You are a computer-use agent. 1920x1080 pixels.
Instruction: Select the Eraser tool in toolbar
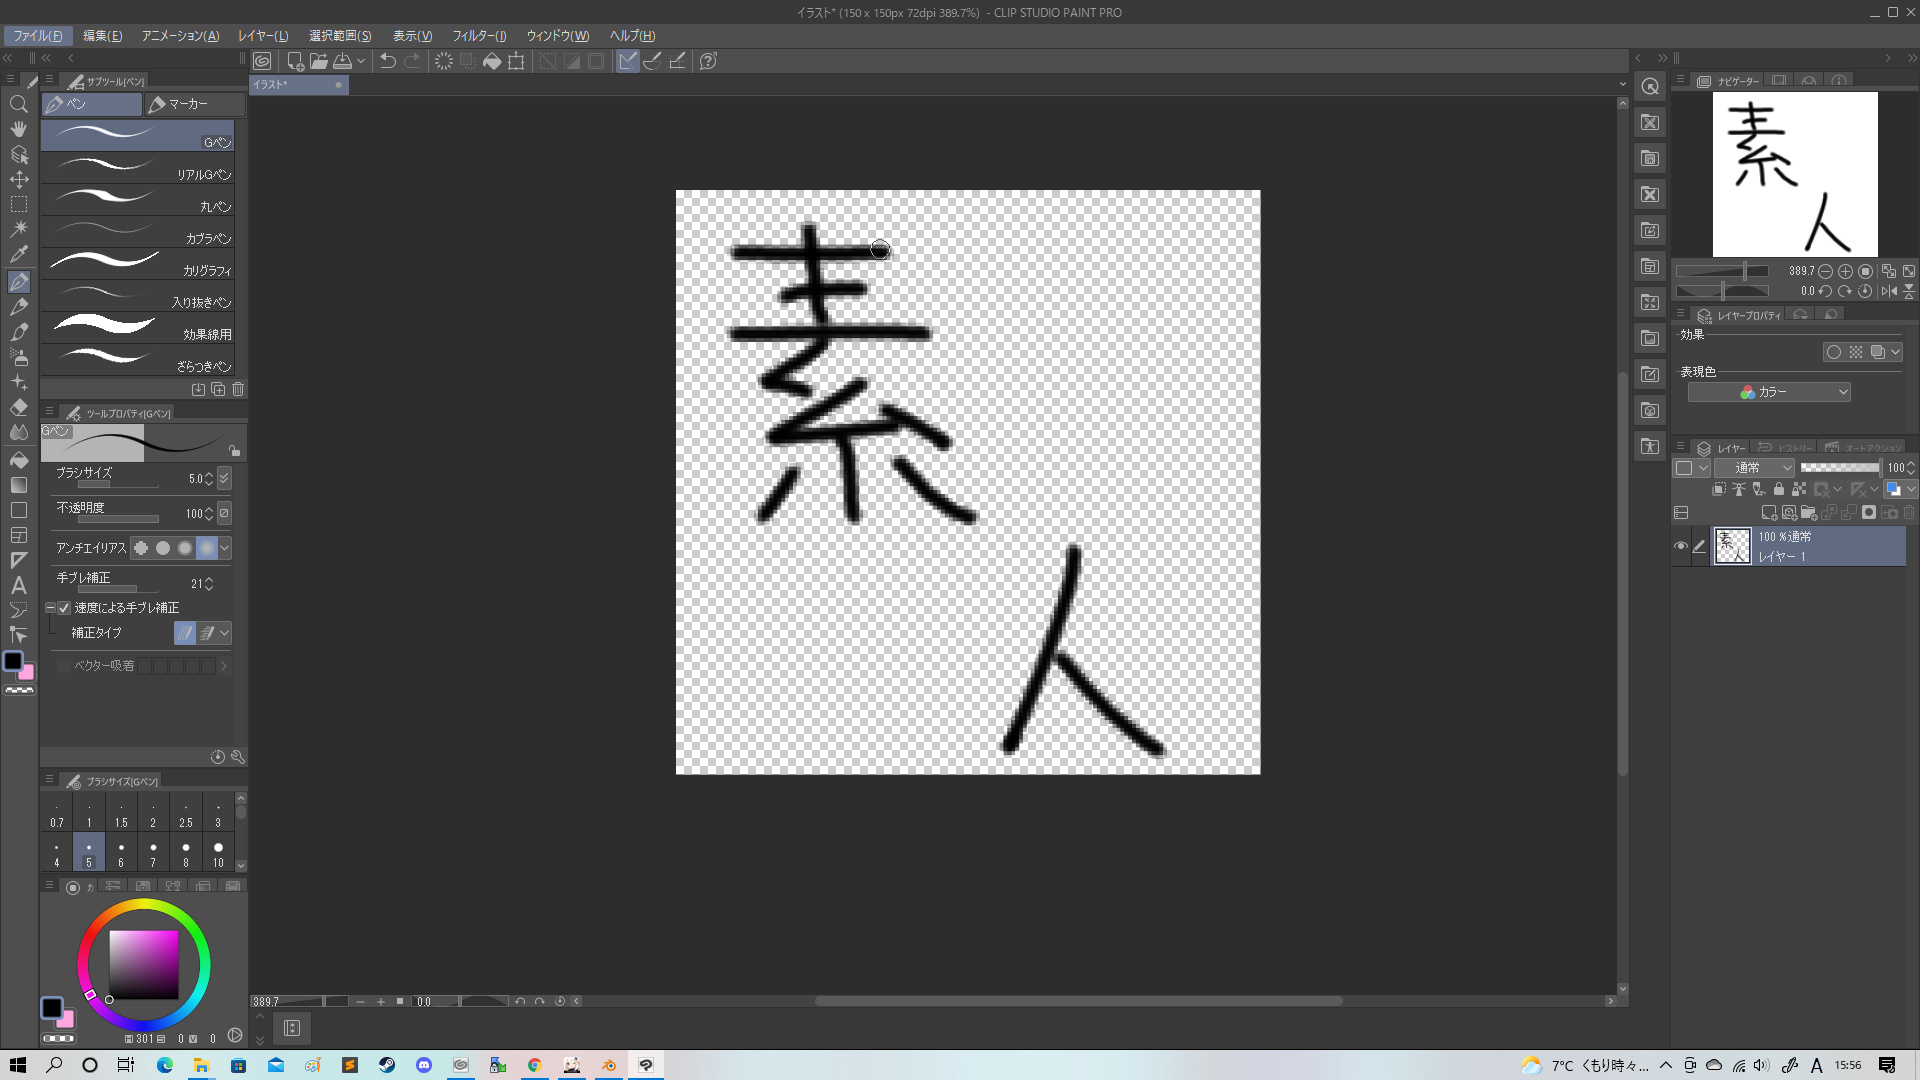point(18,408)
